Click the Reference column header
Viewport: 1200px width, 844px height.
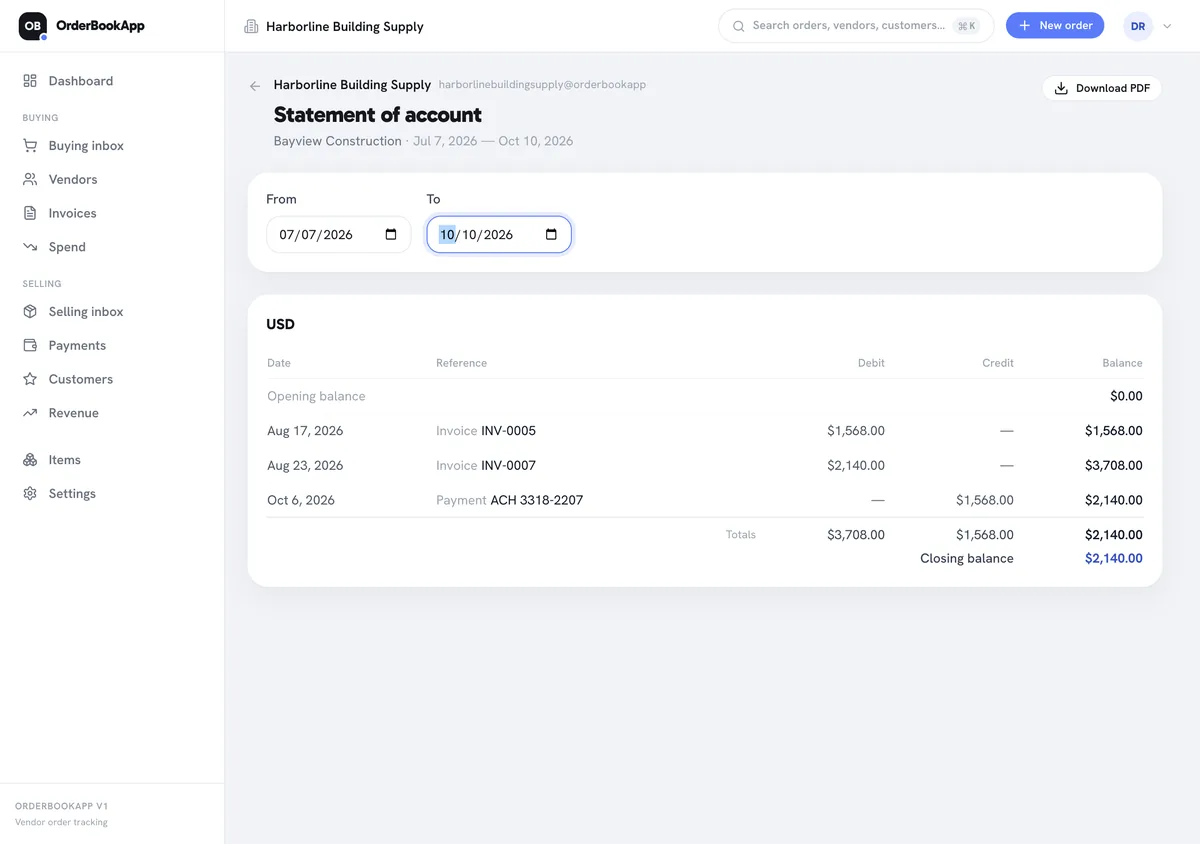(461, 363)
